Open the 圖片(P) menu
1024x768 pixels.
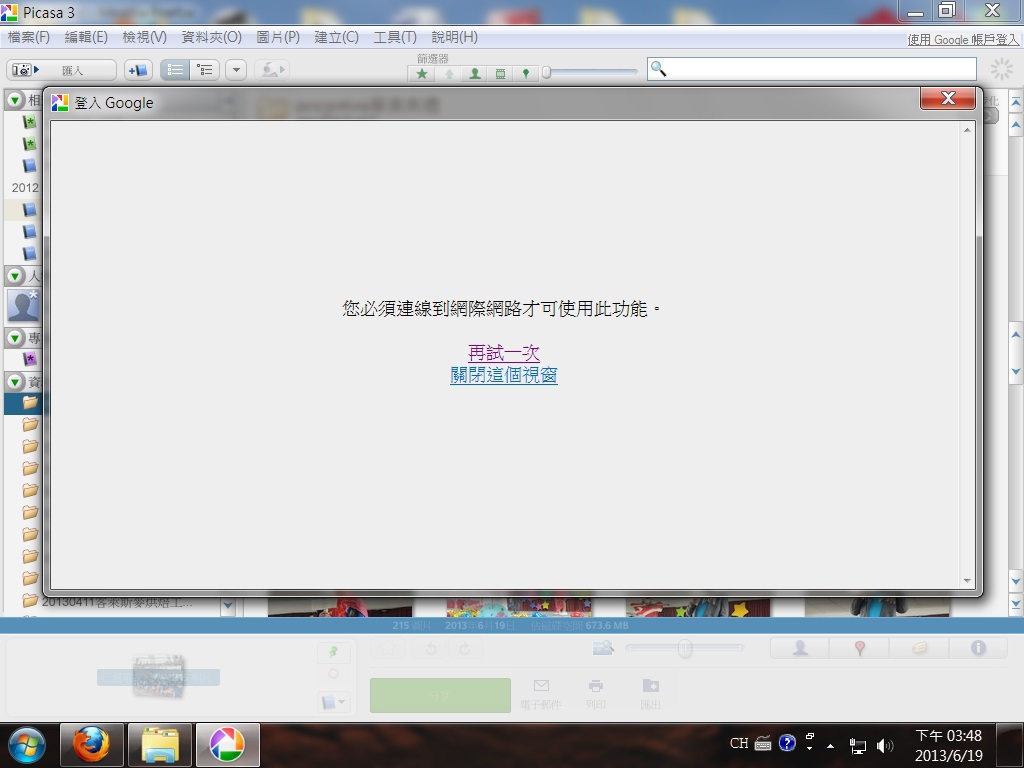pyautogui.click(x=278, y=37)
